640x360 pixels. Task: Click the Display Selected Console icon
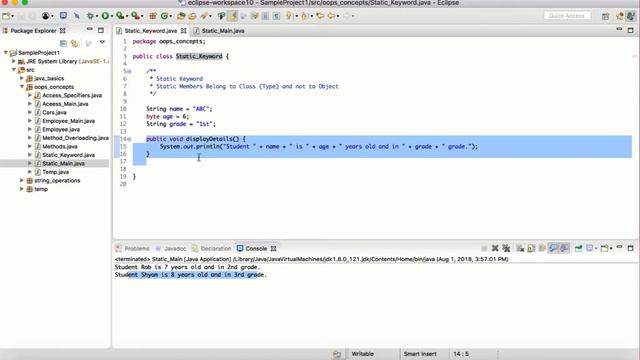(589, 248)
